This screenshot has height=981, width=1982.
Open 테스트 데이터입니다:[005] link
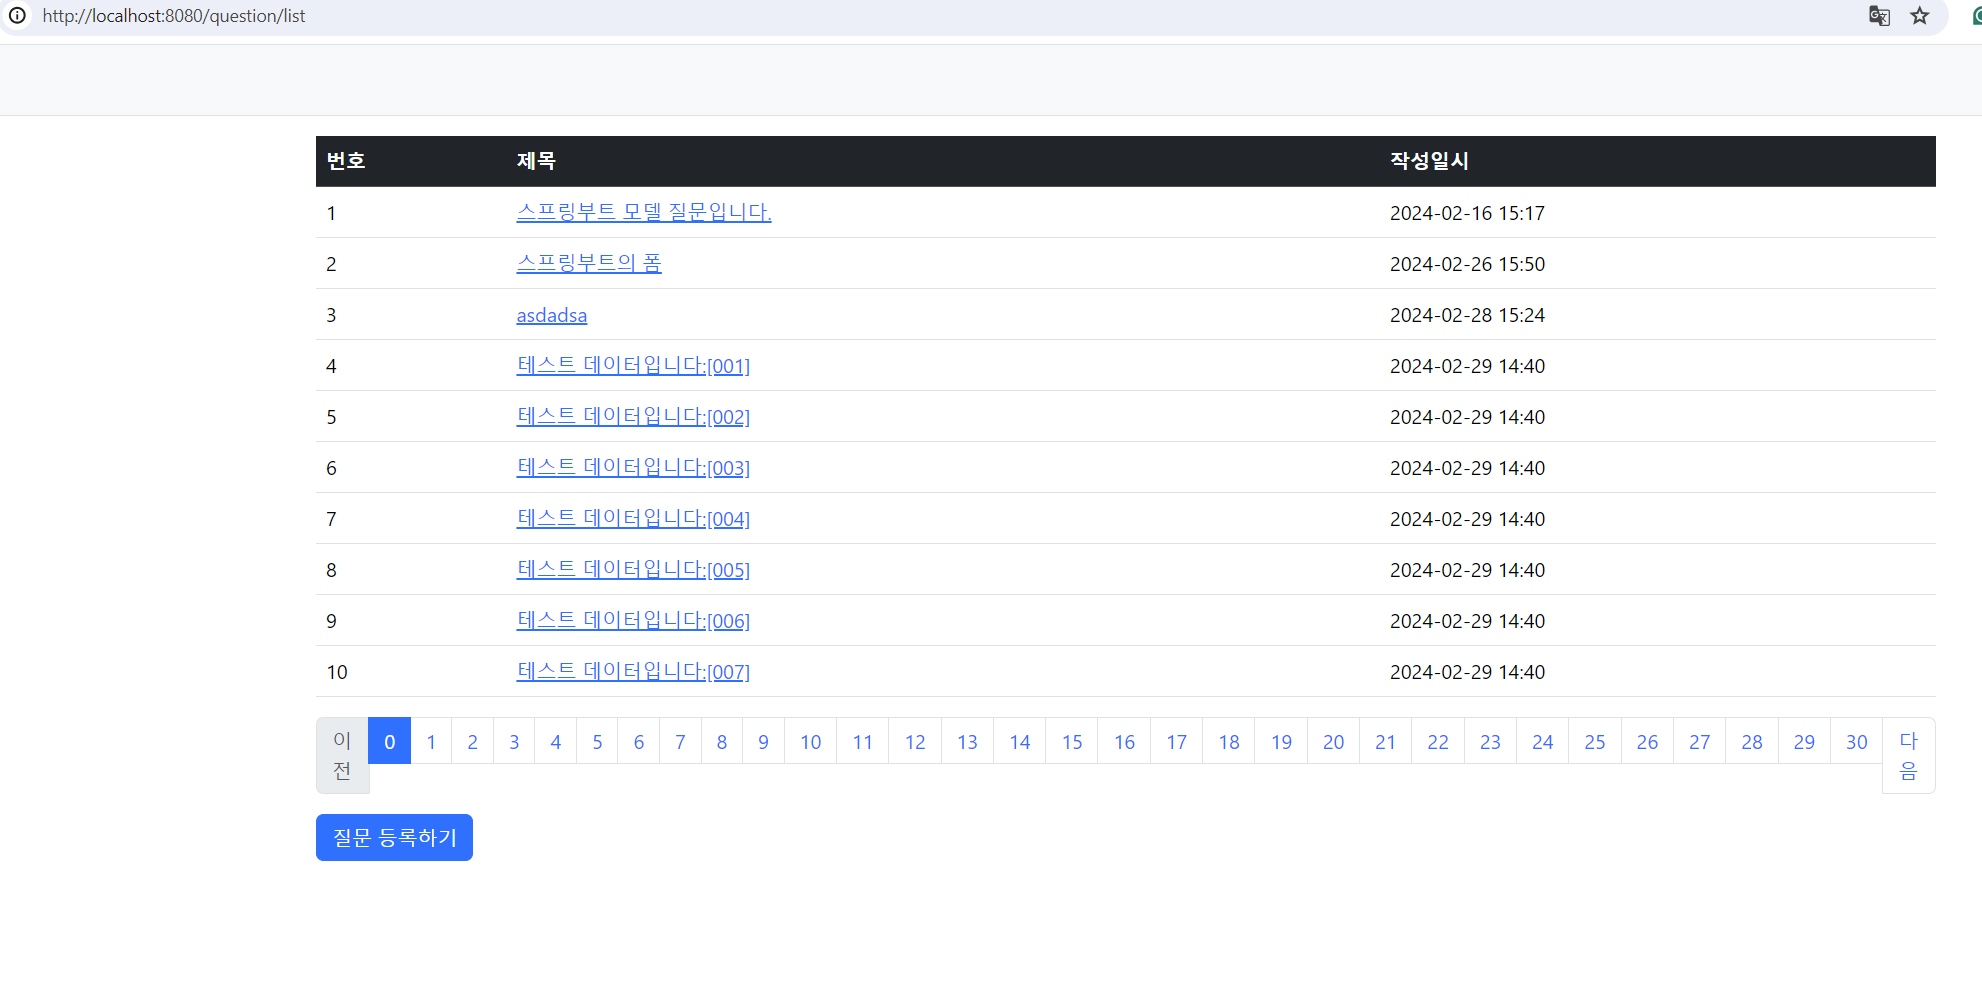[x=633, y=569]
